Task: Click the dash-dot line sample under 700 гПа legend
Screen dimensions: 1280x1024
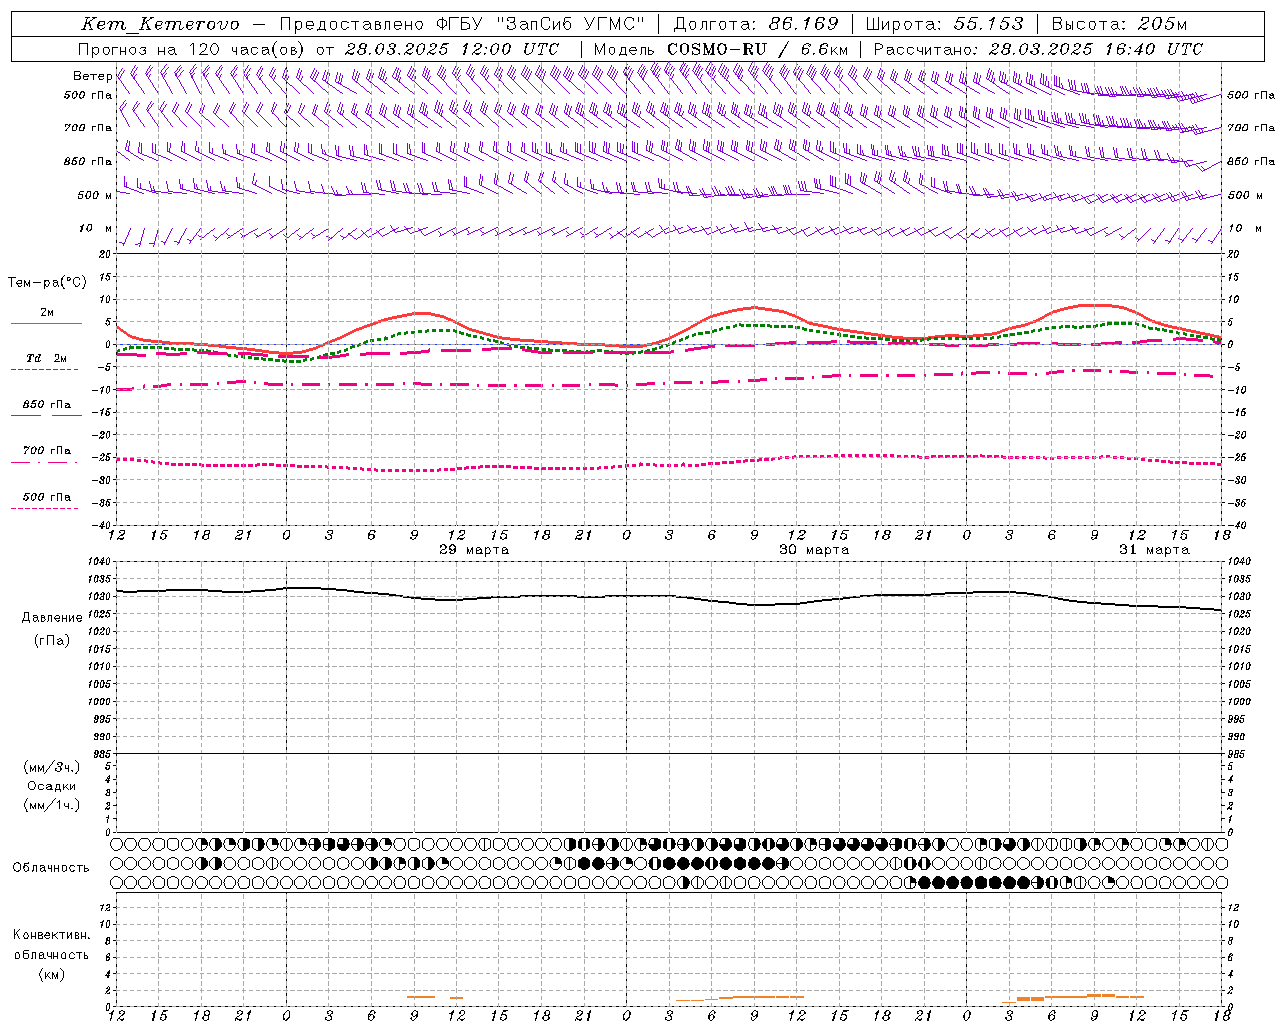Action: click(45, 462)
